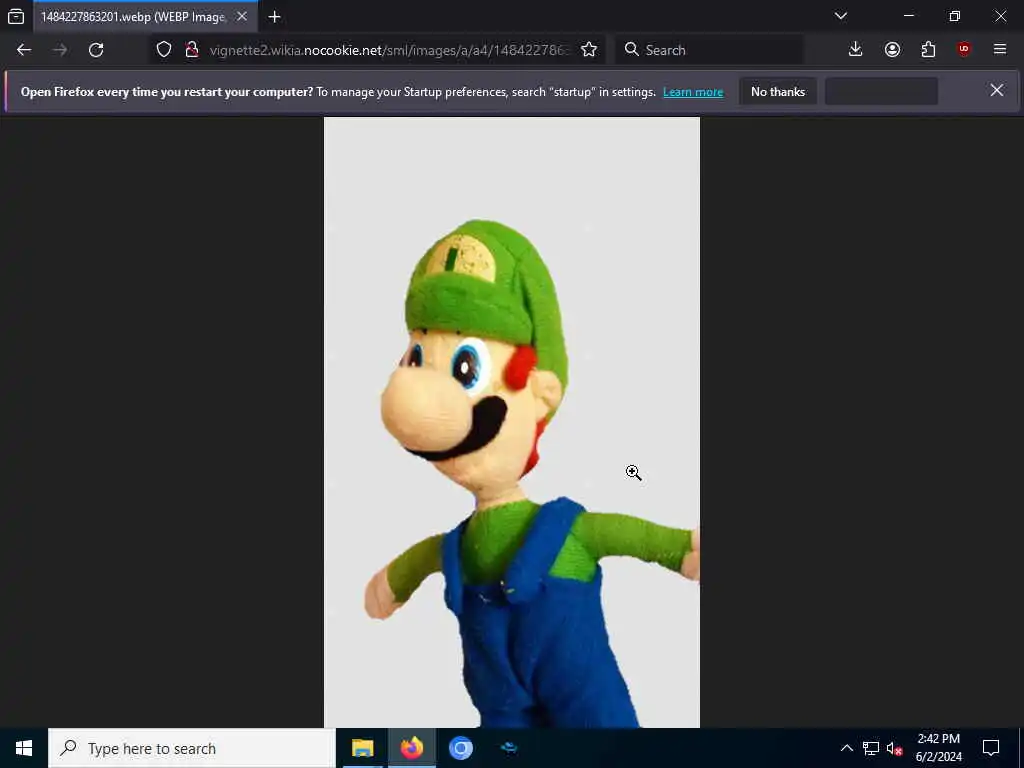Minimize the Firefox window
The height and width of the screenshot is (768, 1024).
point(909,16)
